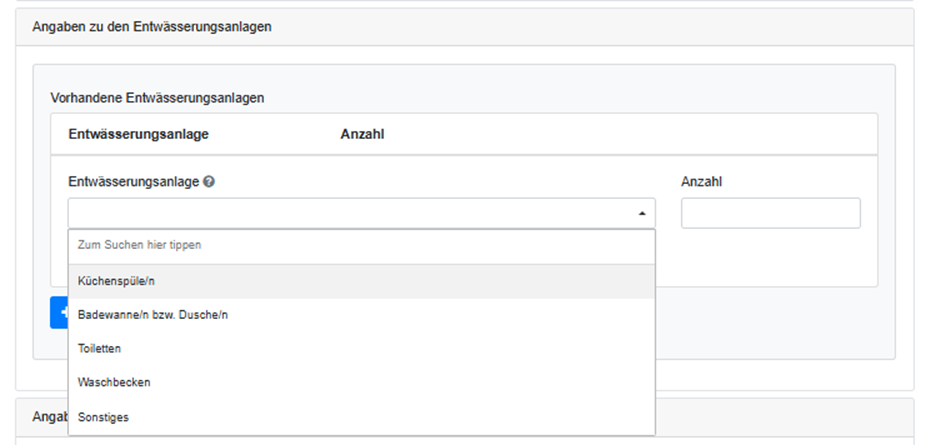Image resolution: width=926 pixels, height=445 pixels.
Task: Click help icon beside Entwässerungsanlage label
Action: click(209, 182)
